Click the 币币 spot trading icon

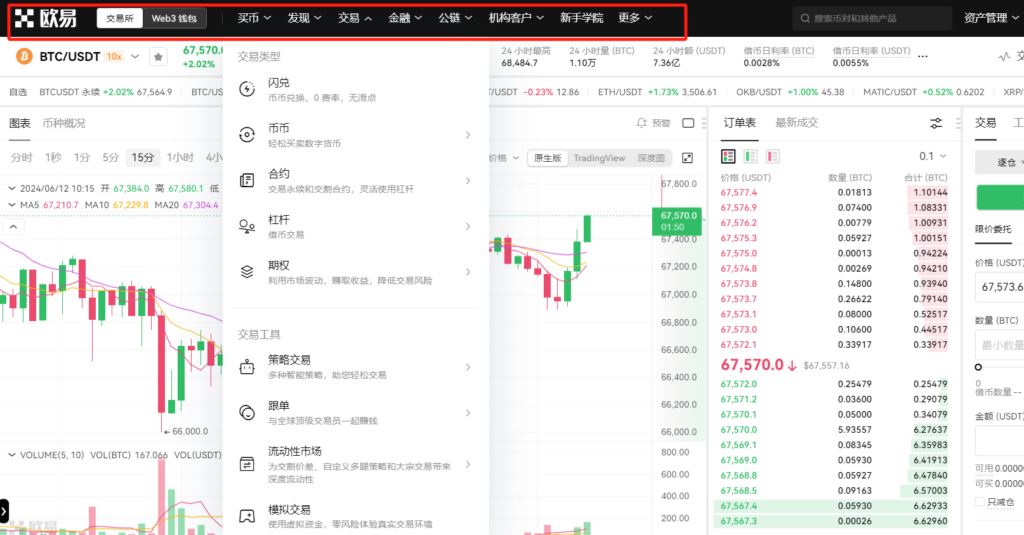(x=247, y=135)
